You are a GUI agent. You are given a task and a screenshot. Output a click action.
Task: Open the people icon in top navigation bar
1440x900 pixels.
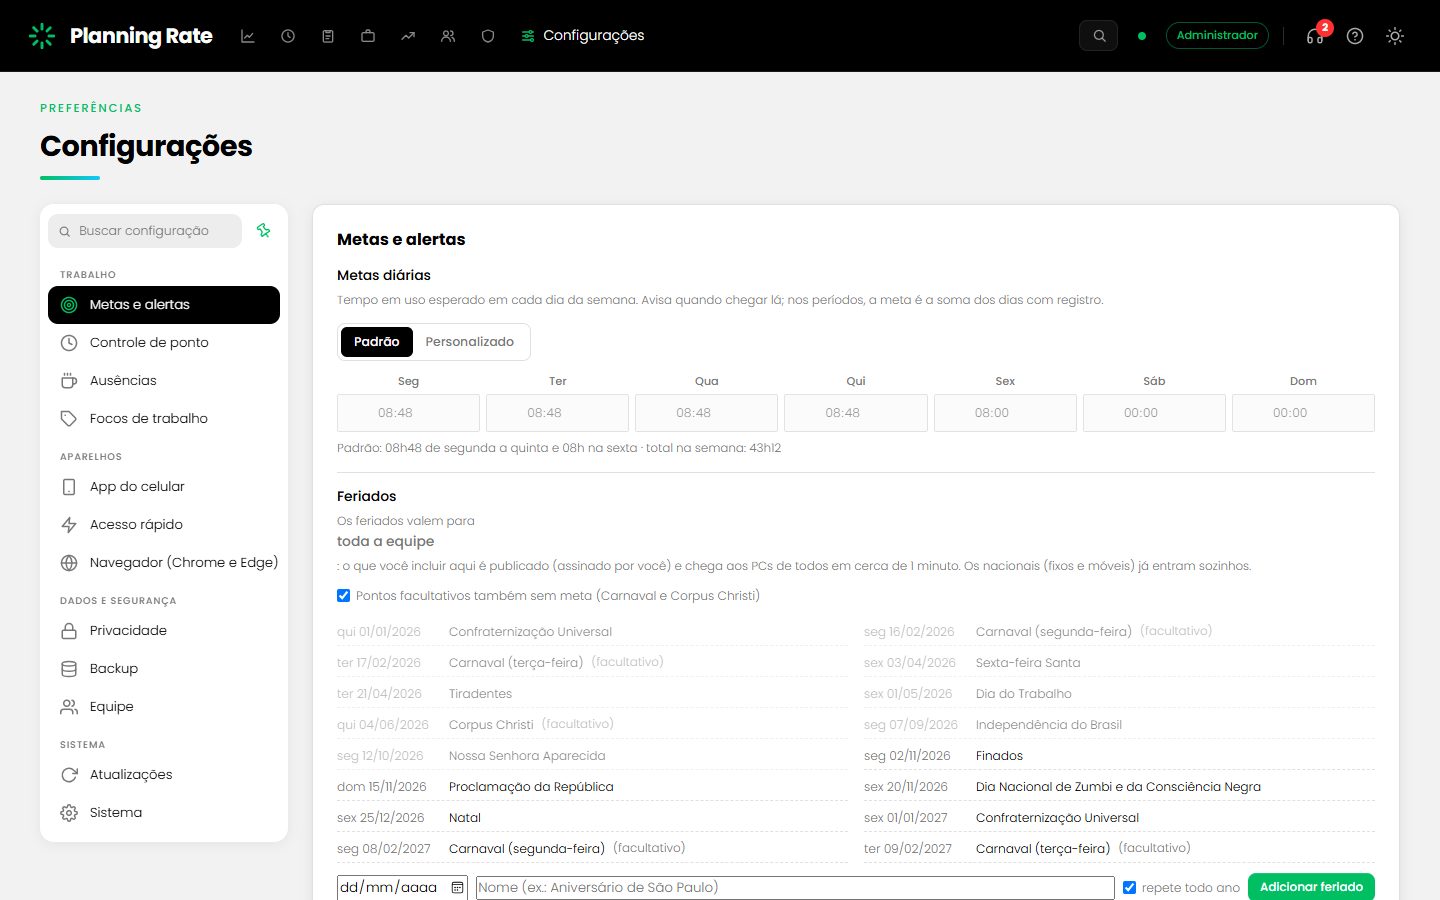click(x=448, y=36)
